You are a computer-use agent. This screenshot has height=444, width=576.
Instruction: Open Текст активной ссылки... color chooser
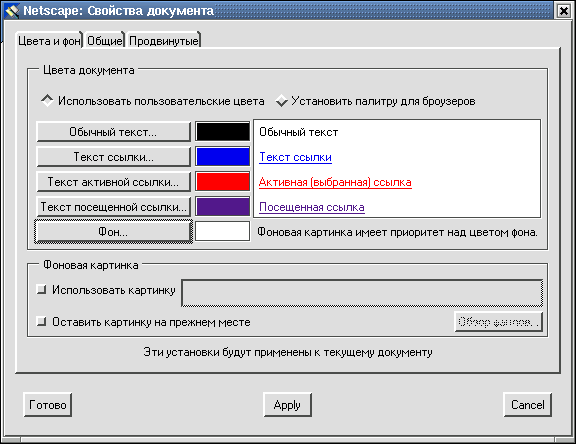pyautogui.click(x=114, y=182)
